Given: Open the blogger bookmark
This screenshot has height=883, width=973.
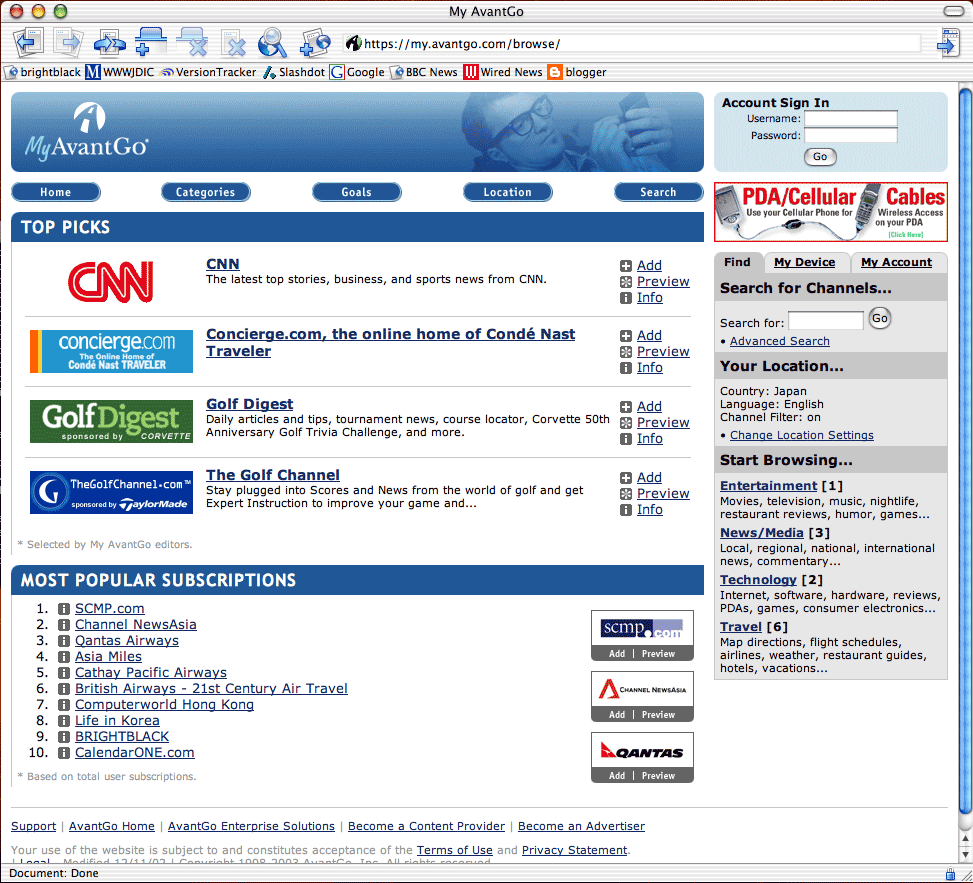Looking at the screenshot, I should [x=577, y=72].
